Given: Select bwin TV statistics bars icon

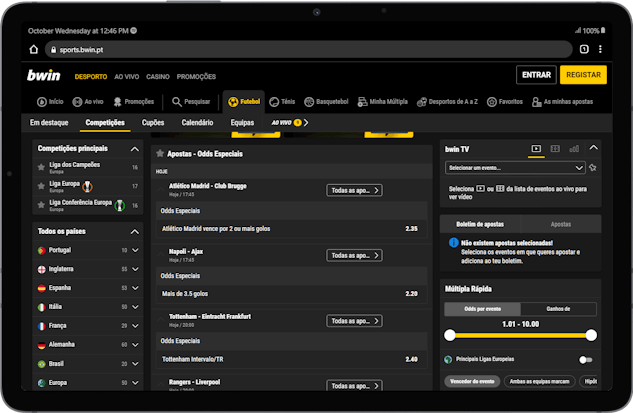Looking at the screenshot, I should tap(574, 149).
